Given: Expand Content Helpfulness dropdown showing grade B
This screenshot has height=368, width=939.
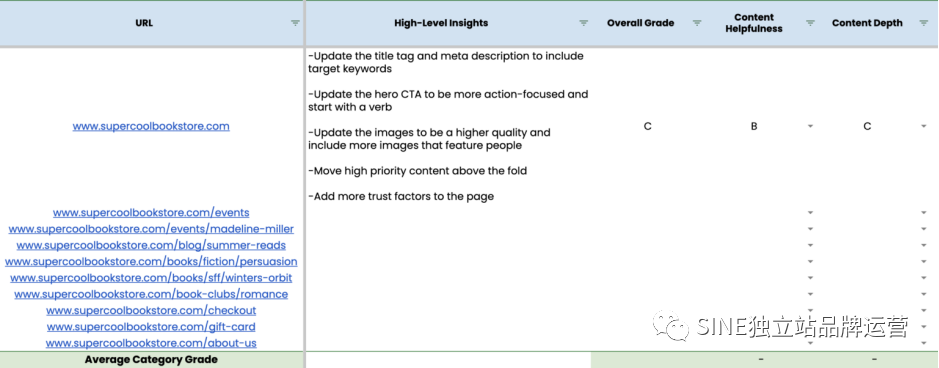Looking at the screenshot, I should (810, 126).
